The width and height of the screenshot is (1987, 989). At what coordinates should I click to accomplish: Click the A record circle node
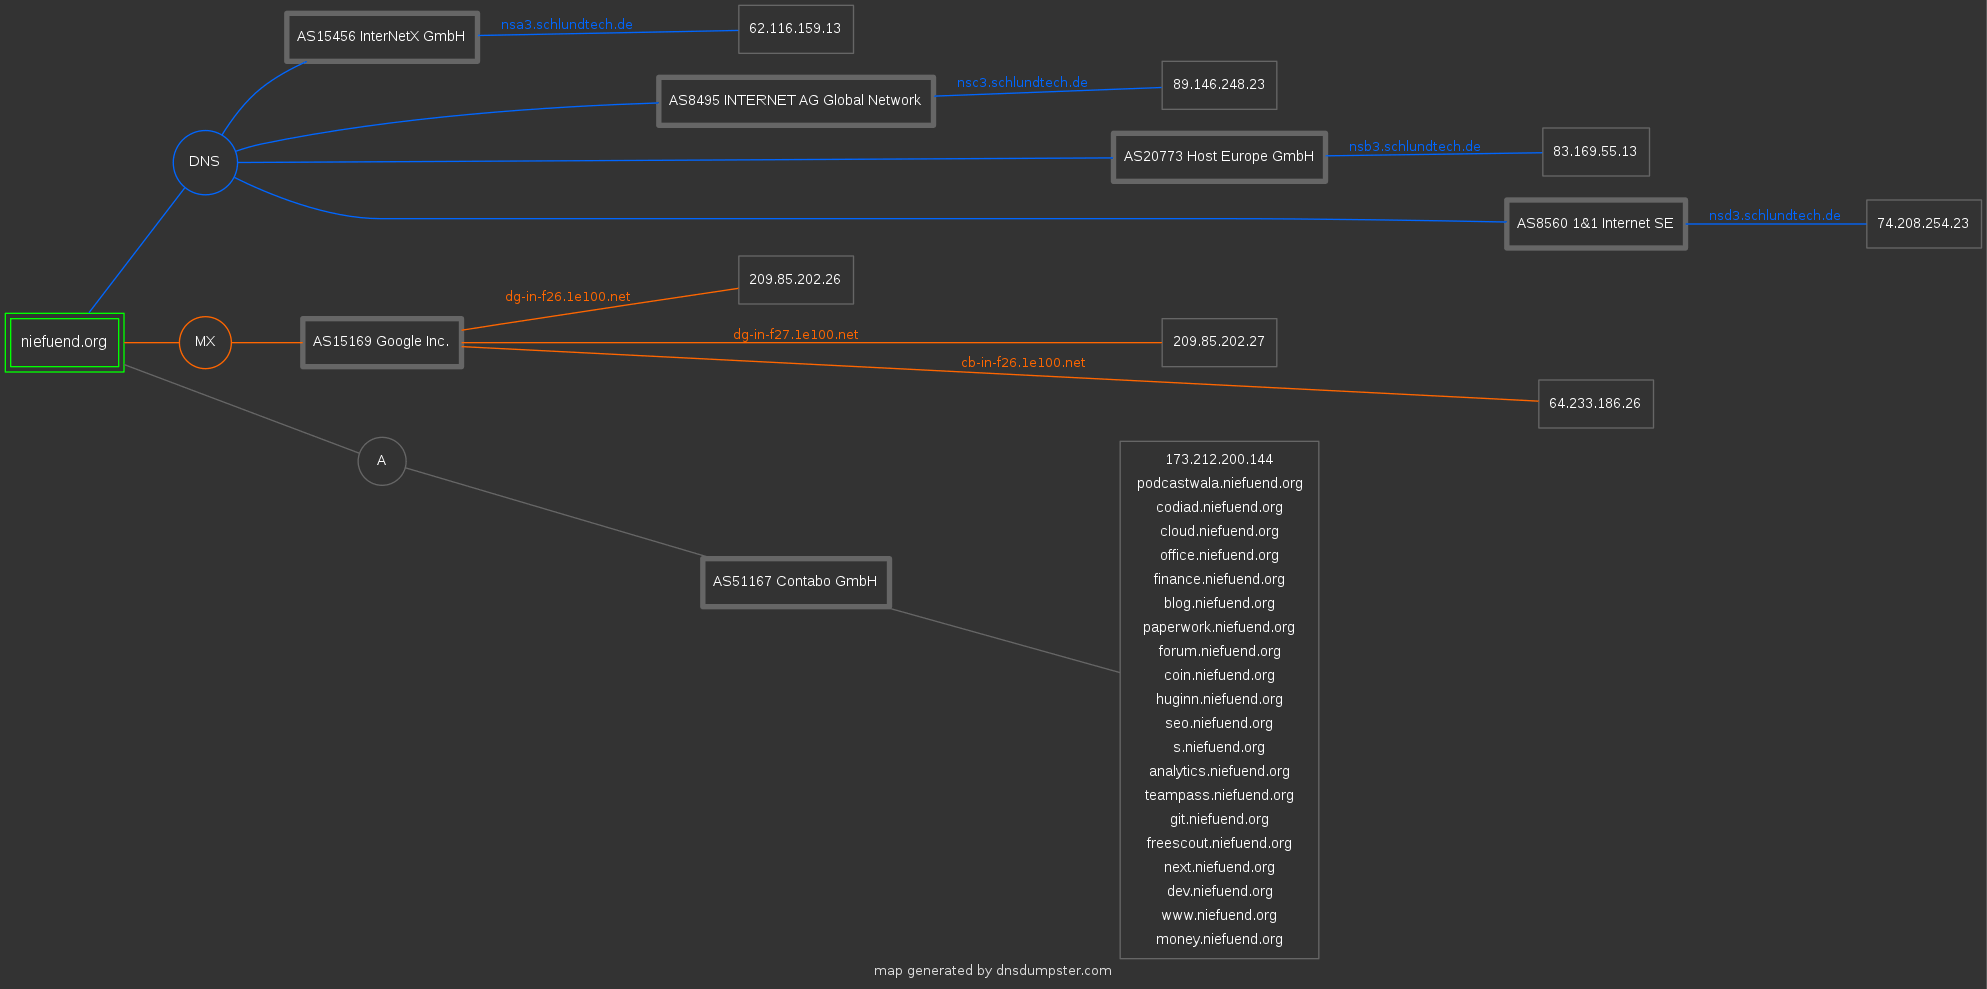click(x=382, y=461)
